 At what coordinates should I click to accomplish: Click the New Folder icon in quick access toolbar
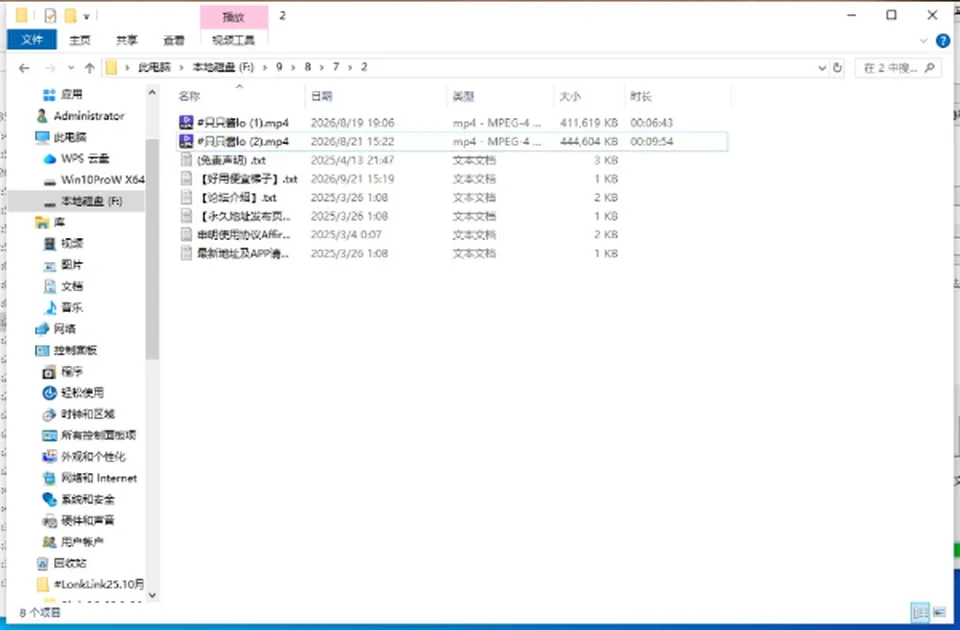point(70,15)
